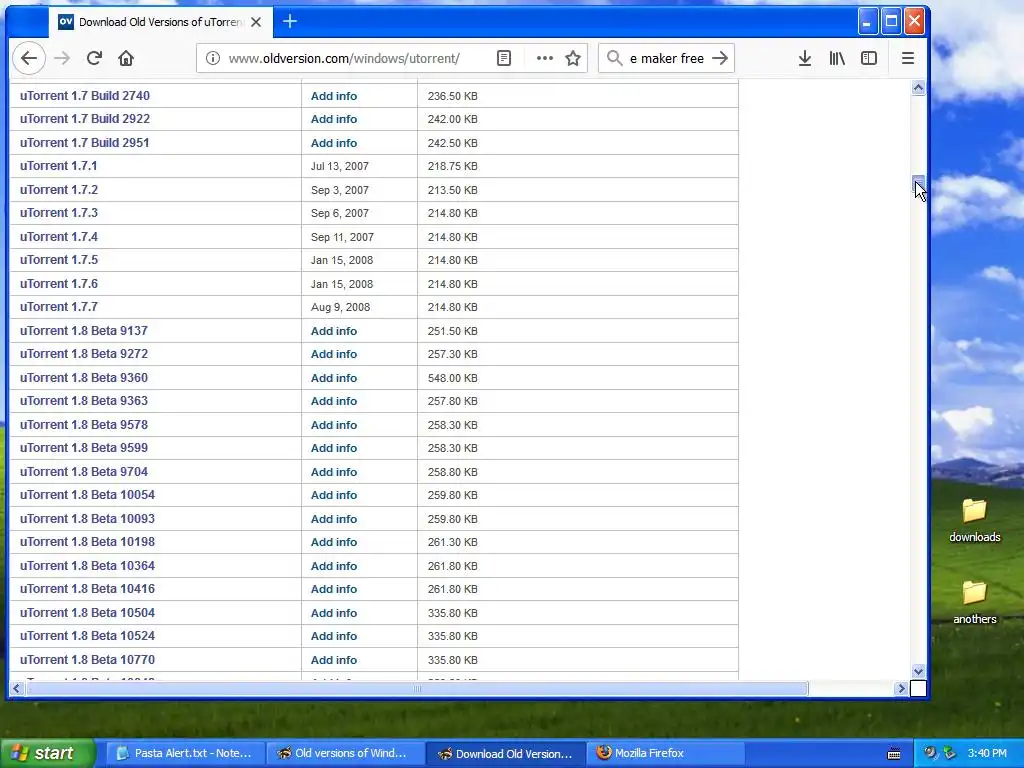Open the Library menu

click(837, 58)
